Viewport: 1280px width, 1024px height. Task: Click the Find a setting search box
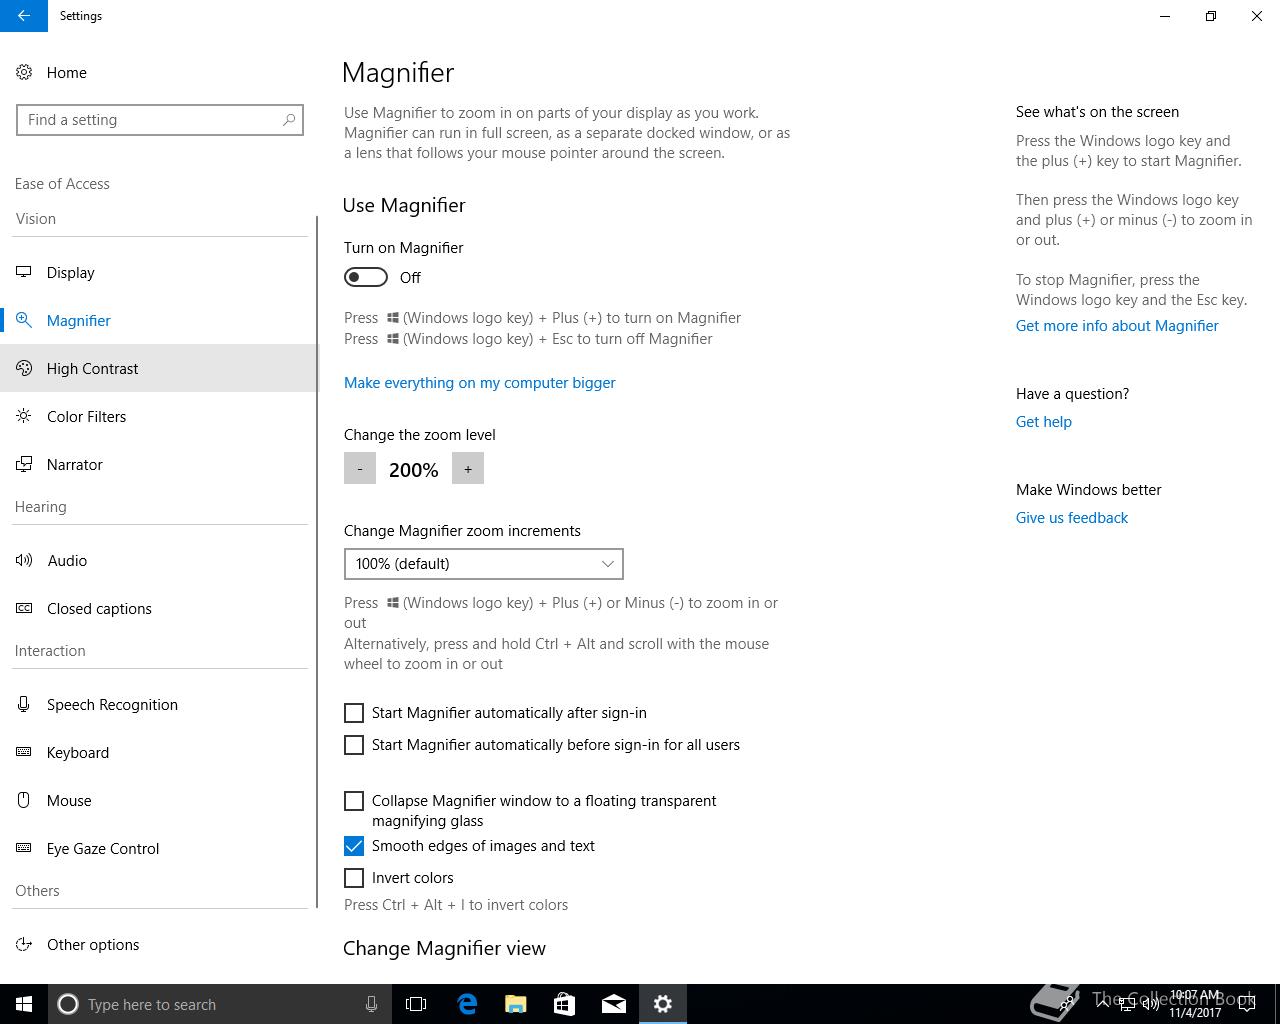[160, 120]
